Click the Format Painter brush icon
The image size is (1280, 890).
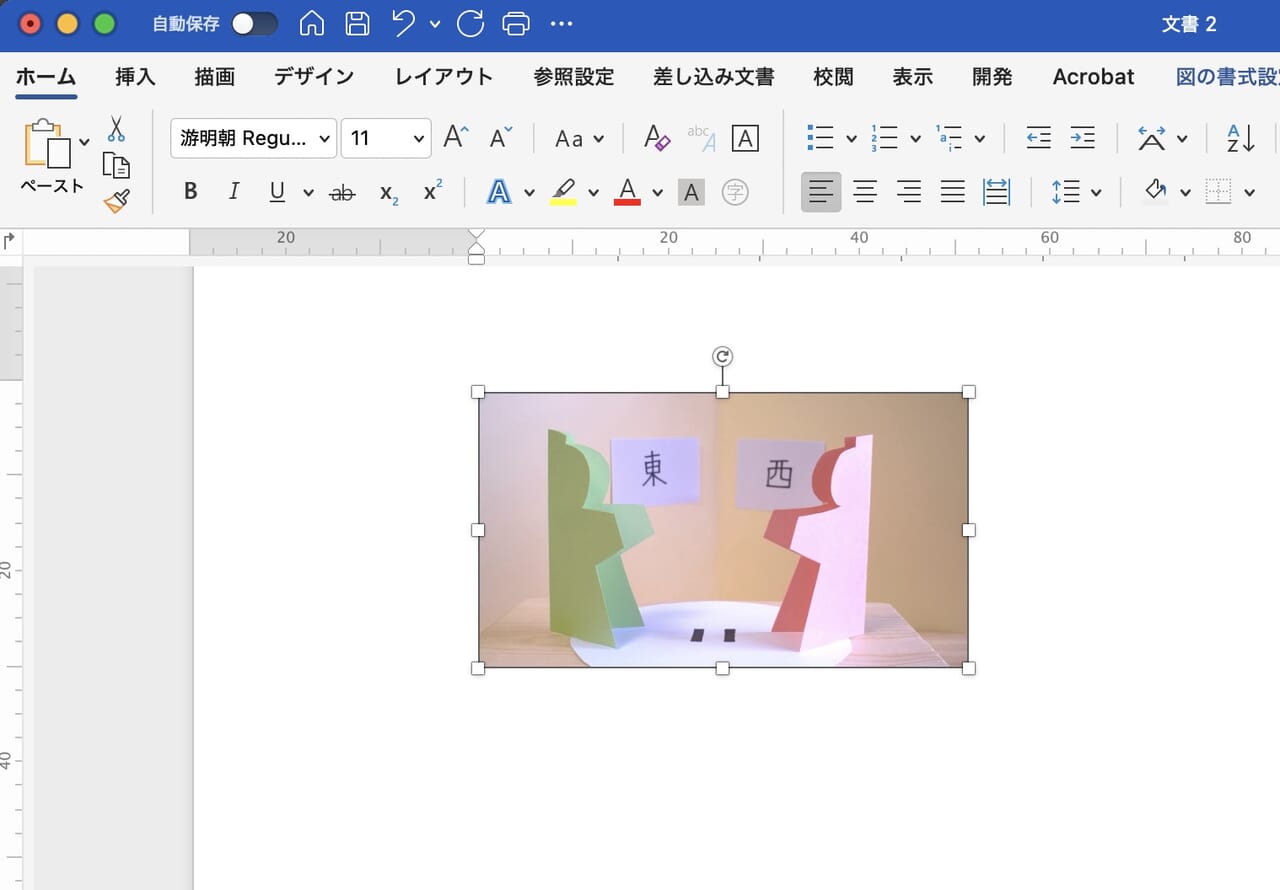[x=117, y=202]
